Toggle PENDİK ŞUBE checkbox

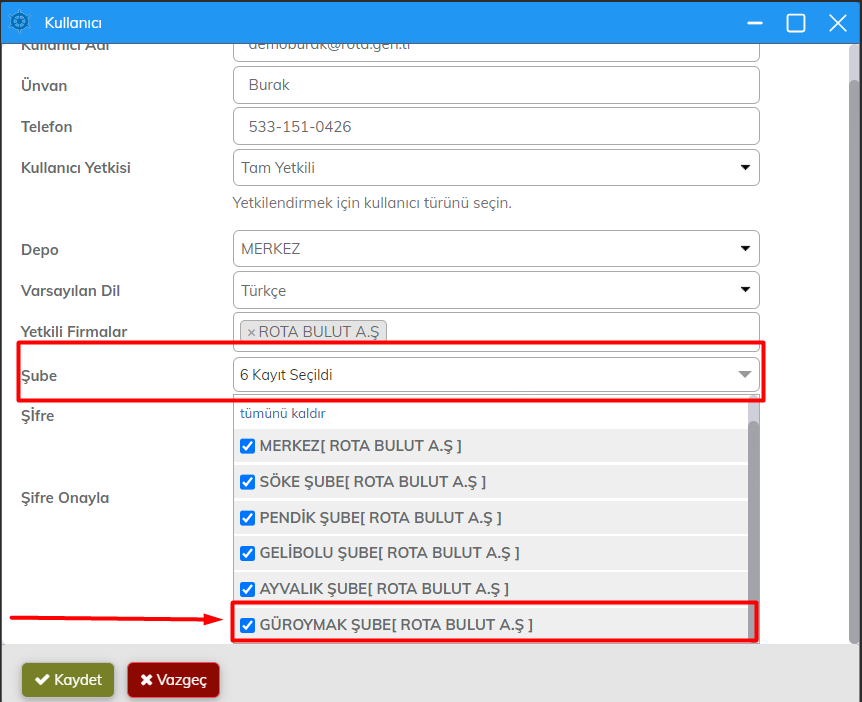click(248, 518)
